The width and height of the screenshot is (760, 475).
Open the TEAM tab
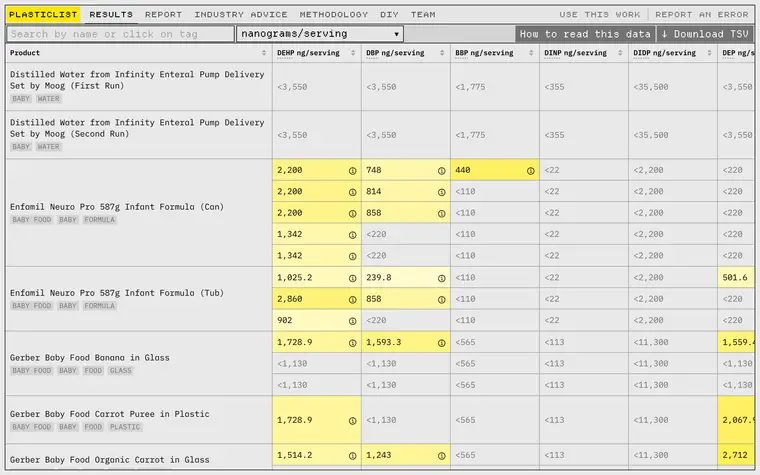pyautogui.click(x=423, y=15)
